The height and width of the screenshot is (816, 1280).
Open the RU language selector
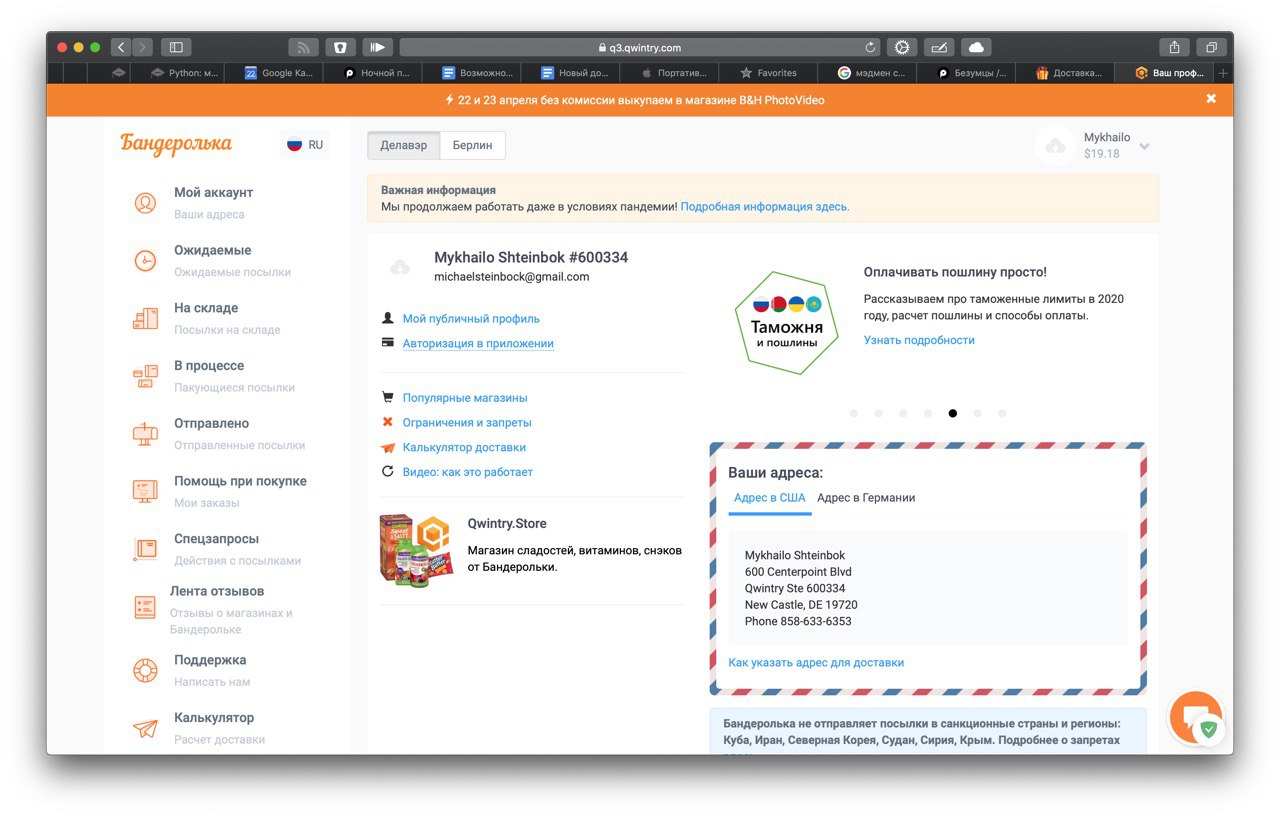tap(305, 144)
